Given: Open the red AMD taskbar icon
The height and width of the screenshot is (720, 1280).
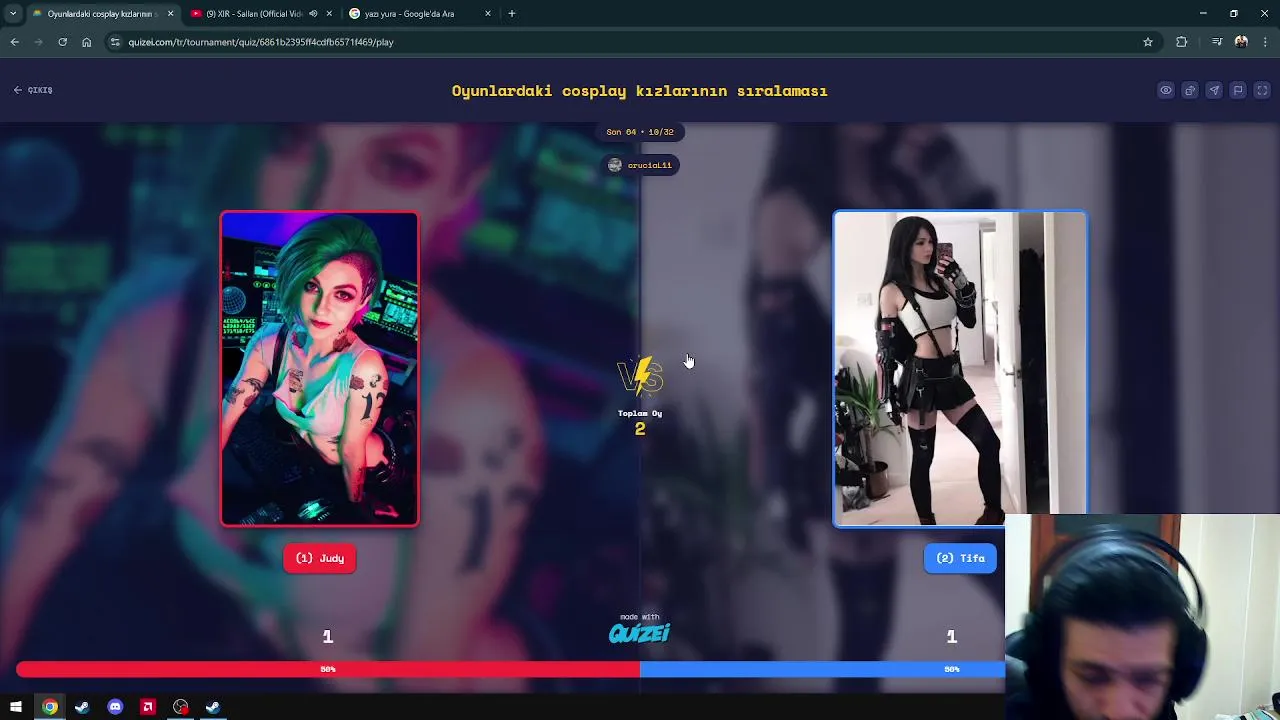Looking at the screenshot, I should coord(148,707).
